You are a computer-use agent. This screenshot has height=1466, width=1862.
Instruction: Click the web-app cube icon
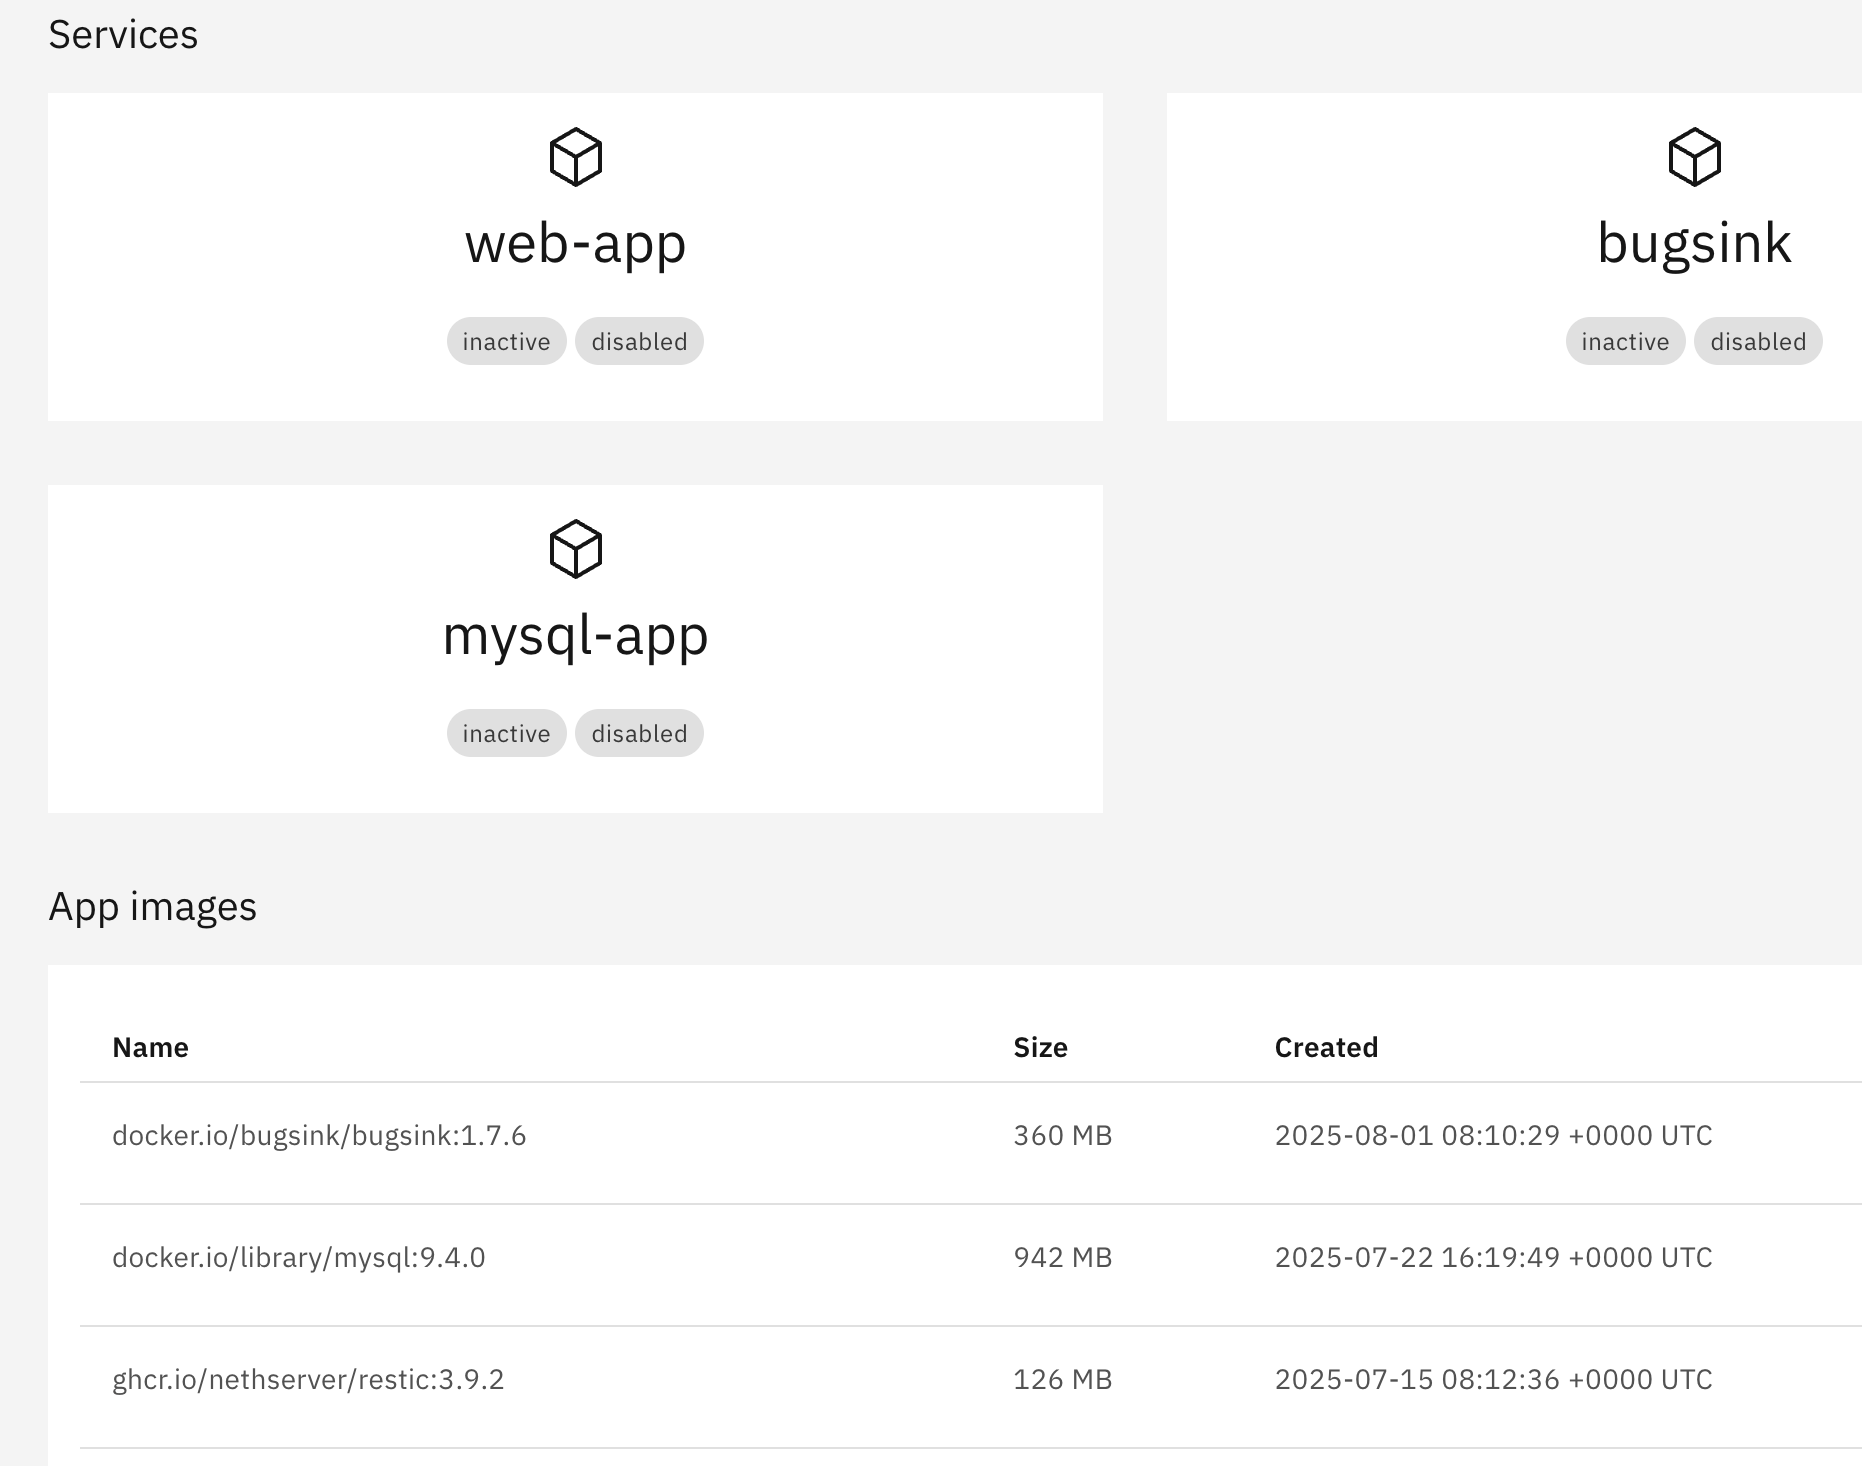pos(575,157)
